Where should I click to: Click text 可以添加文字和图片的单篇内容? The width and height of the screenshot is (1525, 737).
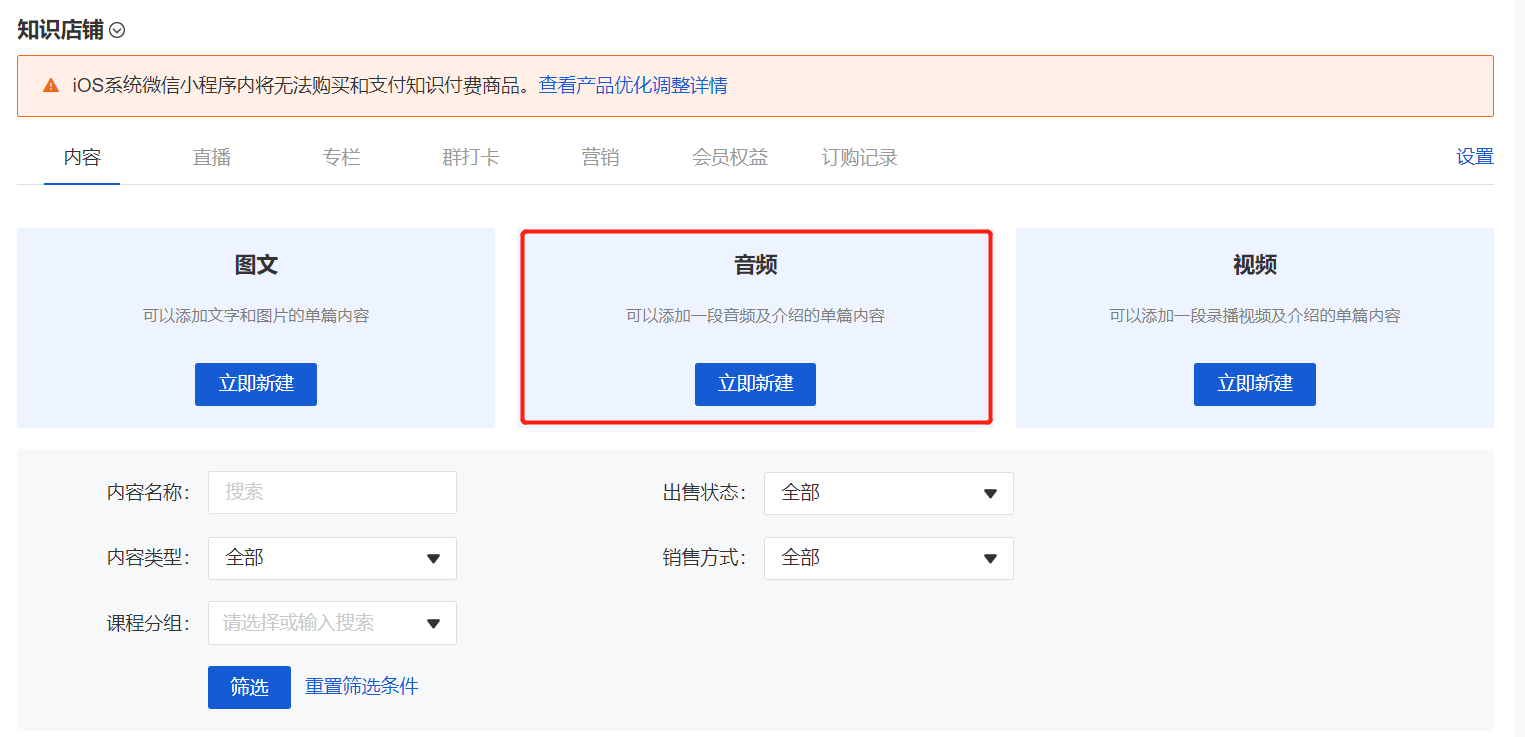click(256, 316)
